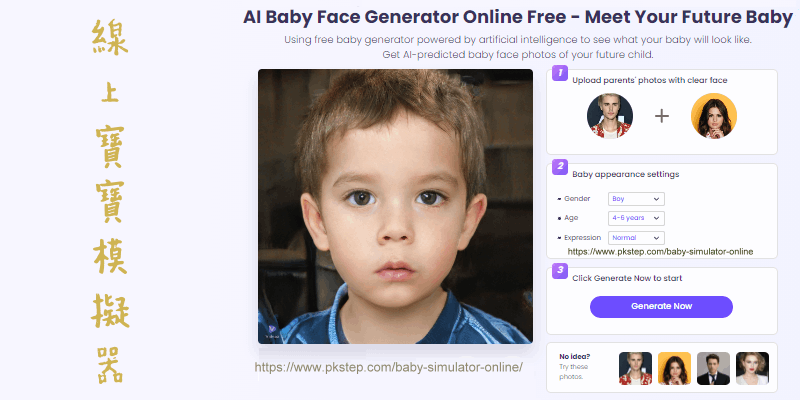The image size is (800, 400).
Task: Select the mother photo with yellow background
Action: [x=714, y=116]
